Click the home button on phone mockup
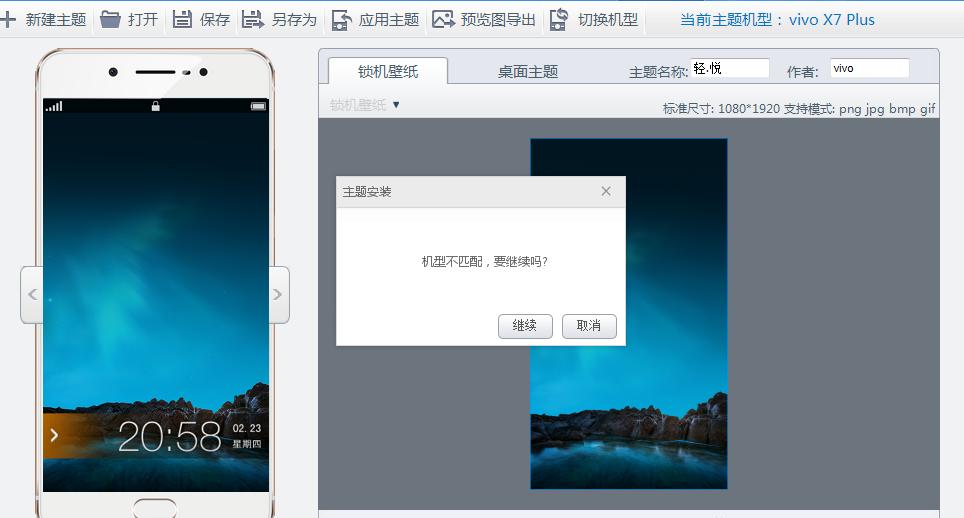964x518 pixels. click(x=155, y=508)
